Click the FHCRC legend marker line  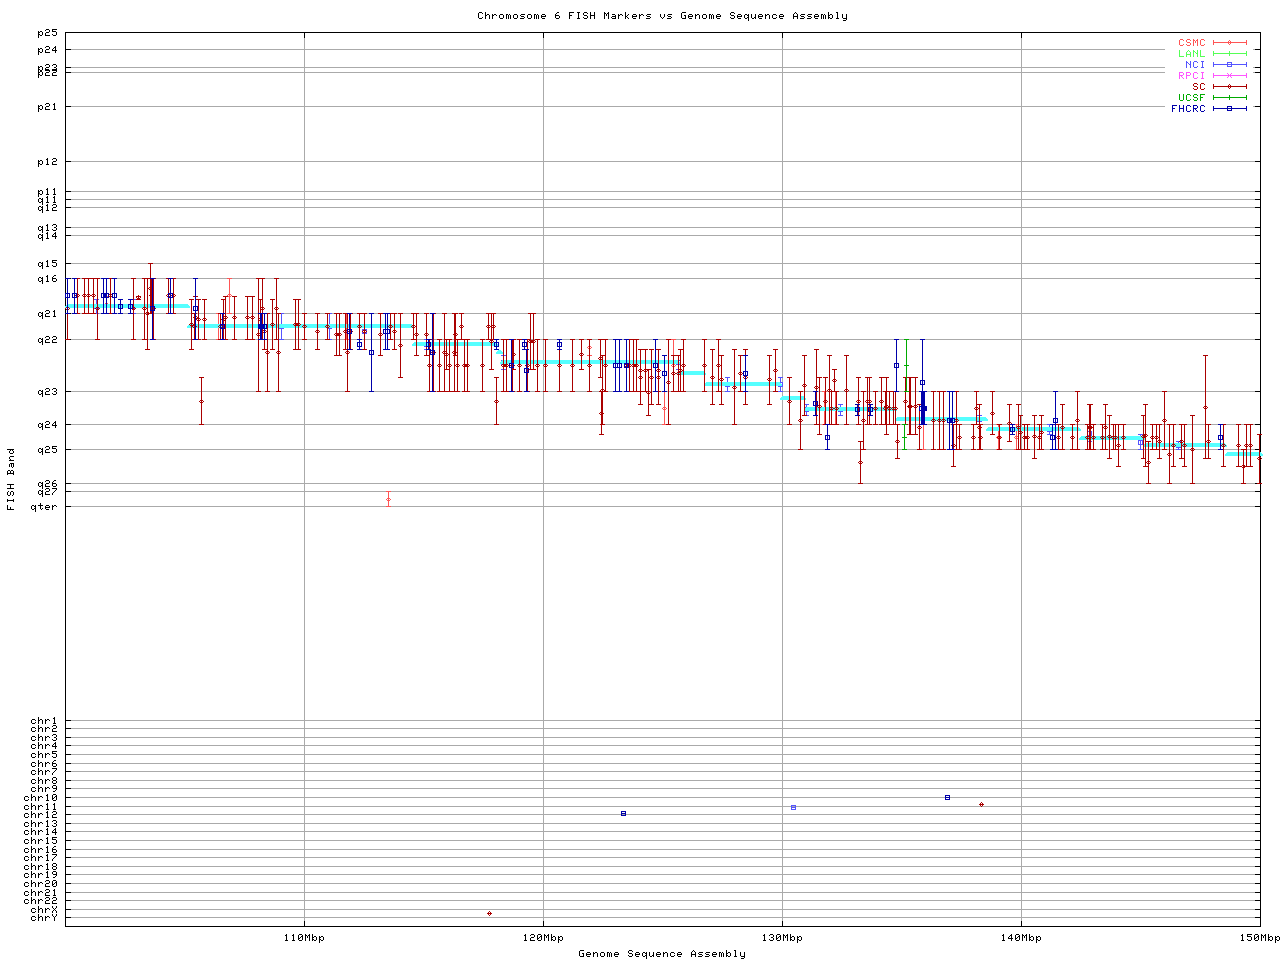(x=1229, y=108)
